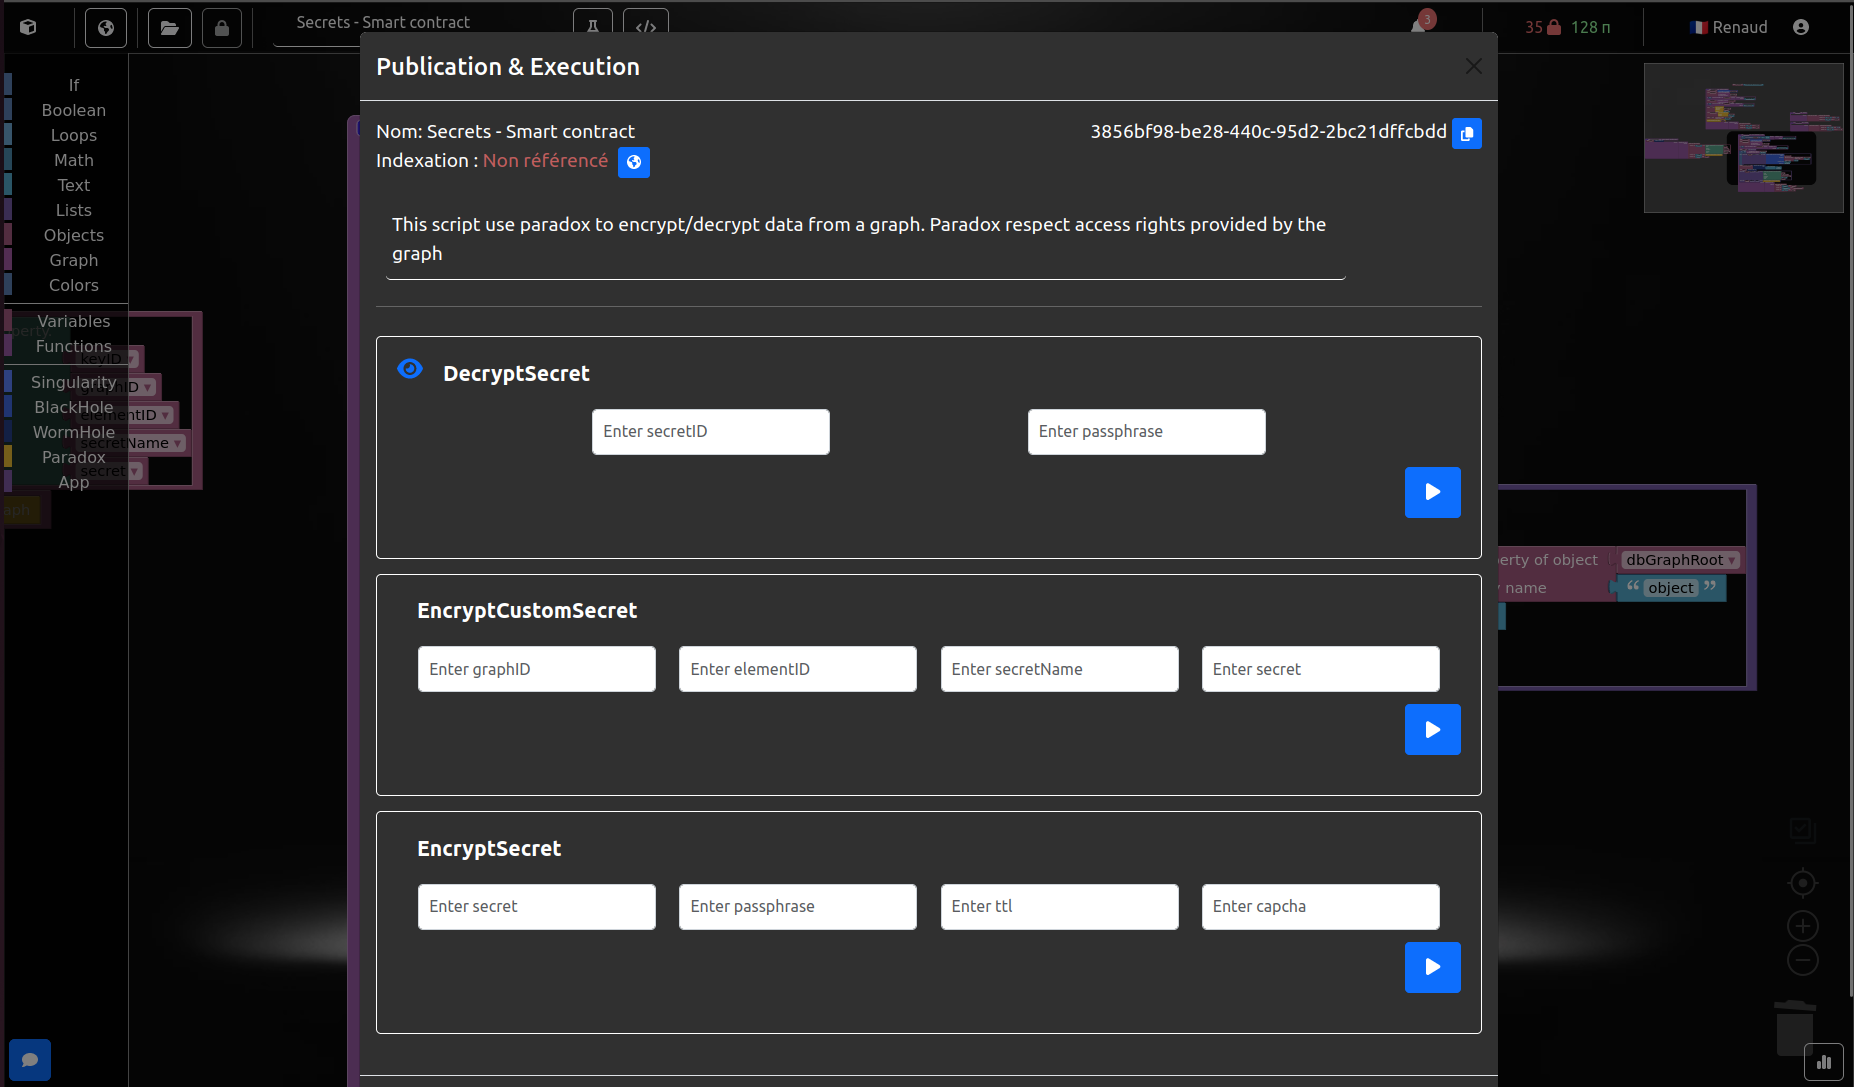Copy the script UUID
The height and width of the screenshot is (1087, 1854).
tap(1466, 133)
